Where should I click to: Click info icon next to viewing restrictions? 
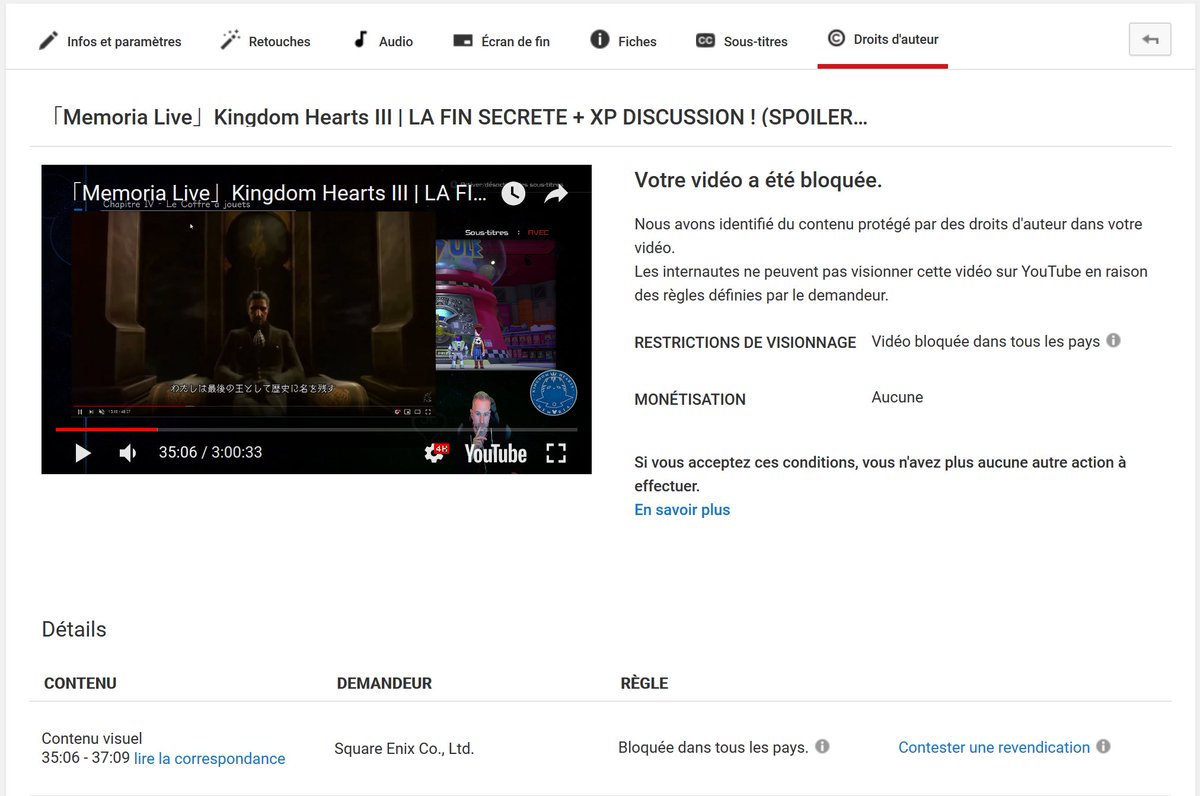pos(1113,341)
